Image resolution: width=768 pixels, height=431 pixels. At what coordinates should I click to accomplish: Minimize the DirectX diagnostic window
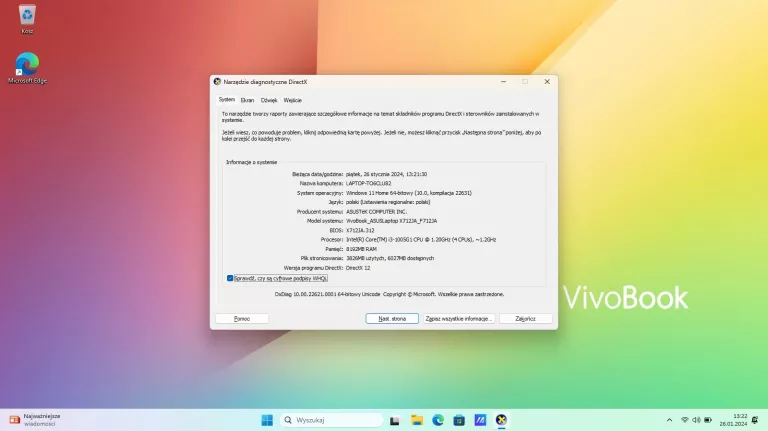pyautogui.click(x=504, y=82)
